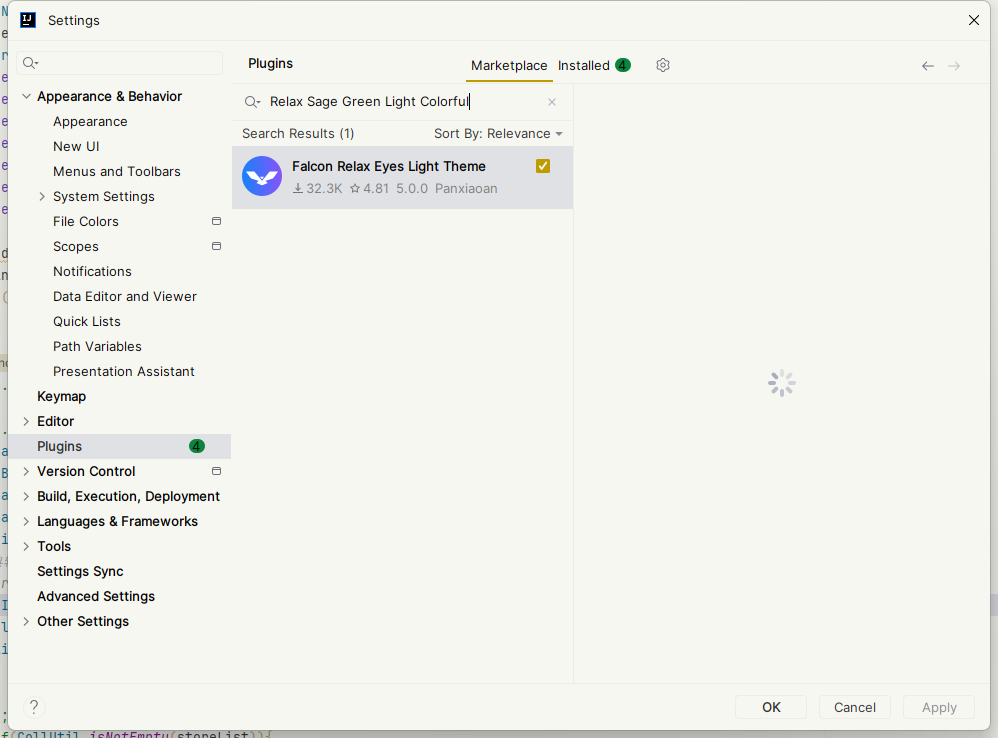The width and height of the screenshot is (998, 738).
Task: Click the plugin search magnifier icon
Action: [252, 102]
